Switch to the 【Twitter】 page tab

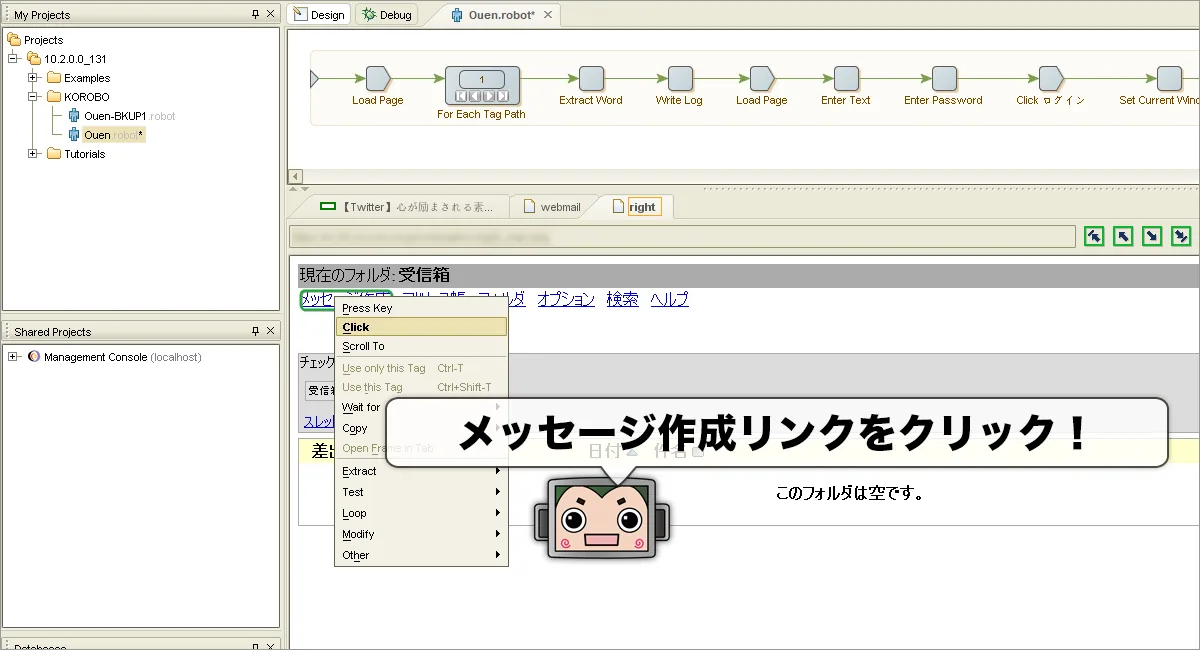point(405,207)
